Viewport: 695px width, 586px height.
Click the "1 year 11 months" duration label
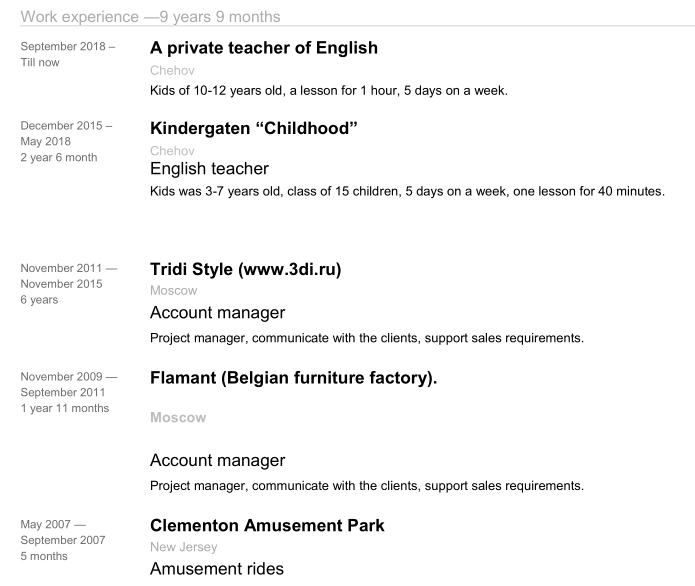pos(65,408)
